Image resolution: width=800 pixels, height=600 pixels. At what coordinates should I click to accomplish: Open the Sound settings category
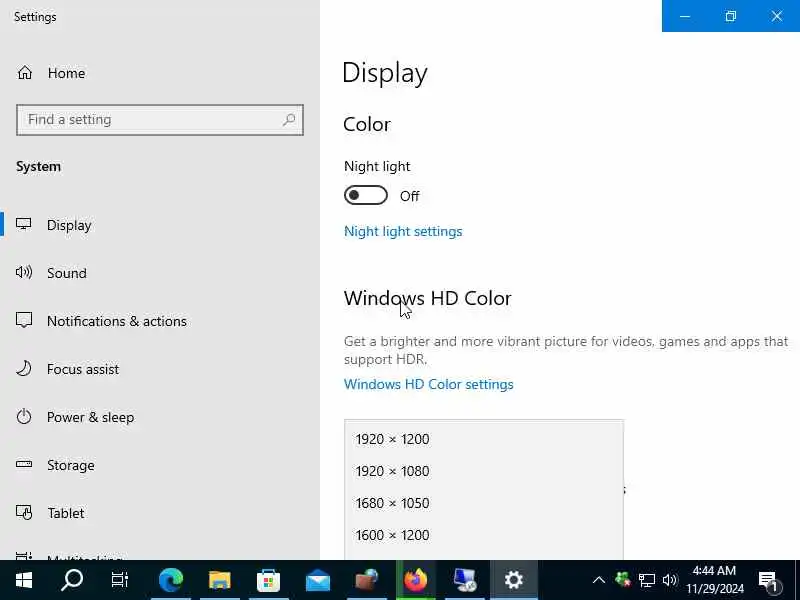point(67,273)
